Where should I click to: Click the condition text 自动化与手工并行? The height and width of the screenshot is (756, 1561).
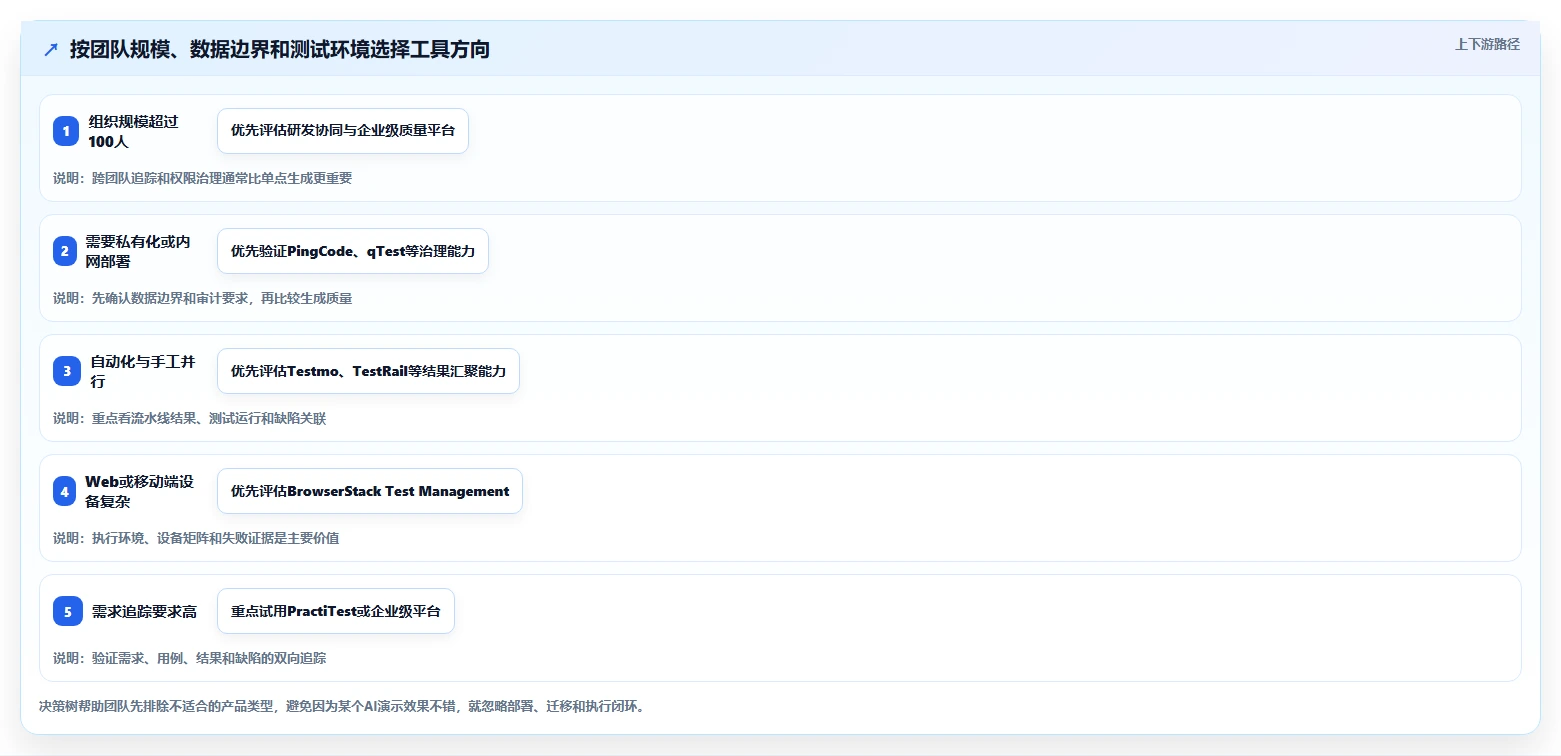[x=142, y=371]
